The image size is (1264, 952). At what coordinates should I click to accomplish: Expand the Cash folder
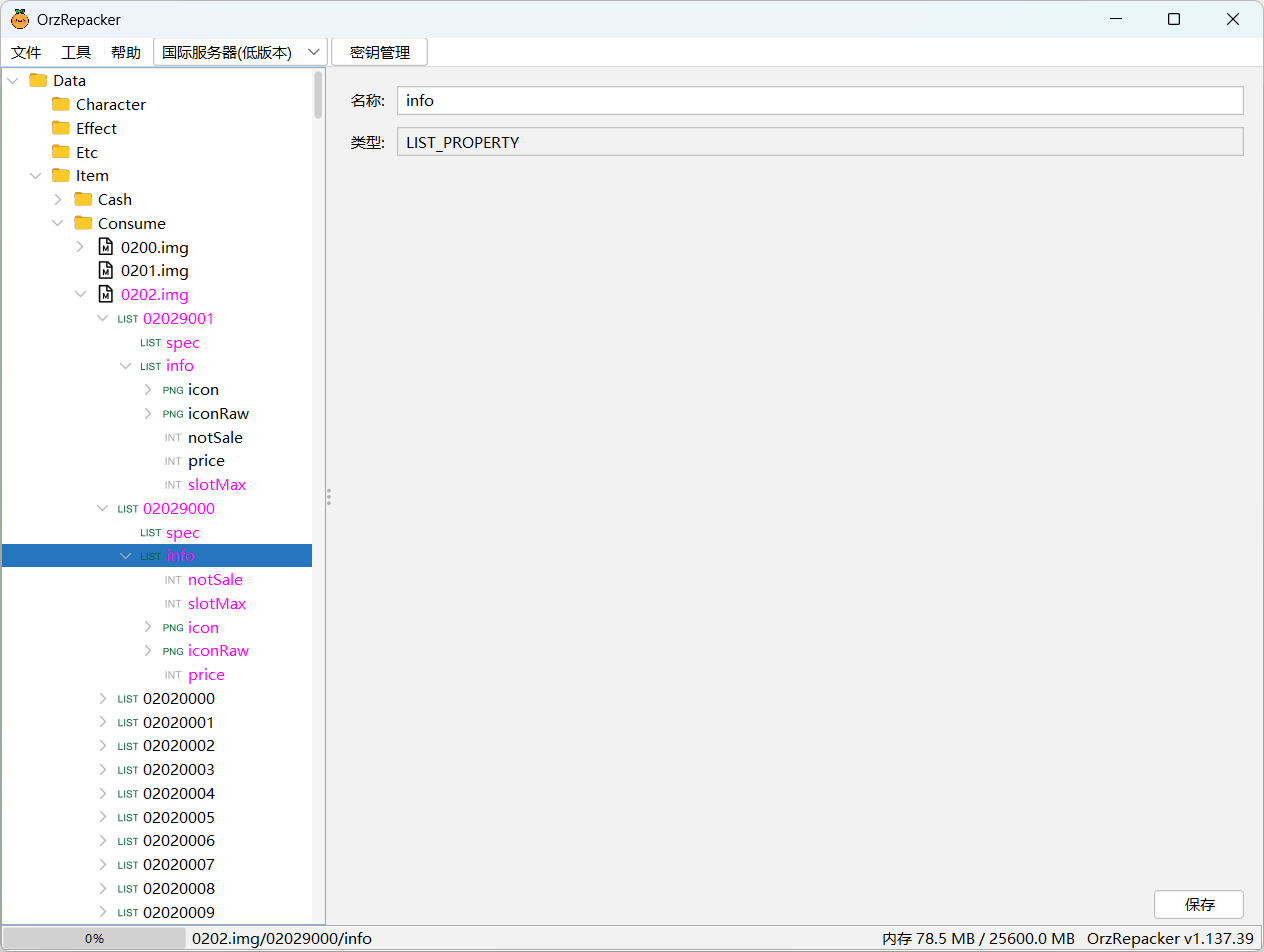[x=58, y=199]
